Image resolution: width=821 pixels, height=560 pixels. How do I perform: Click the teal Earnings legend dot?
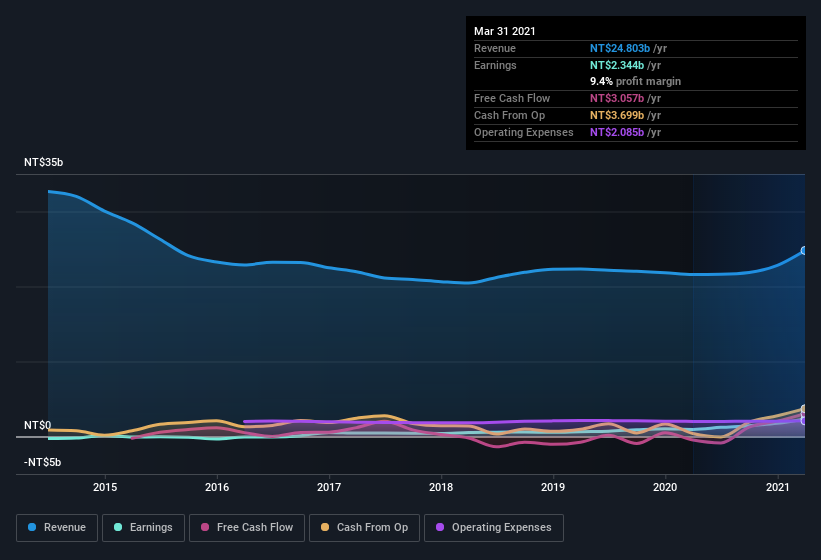(x=118, y=528)
